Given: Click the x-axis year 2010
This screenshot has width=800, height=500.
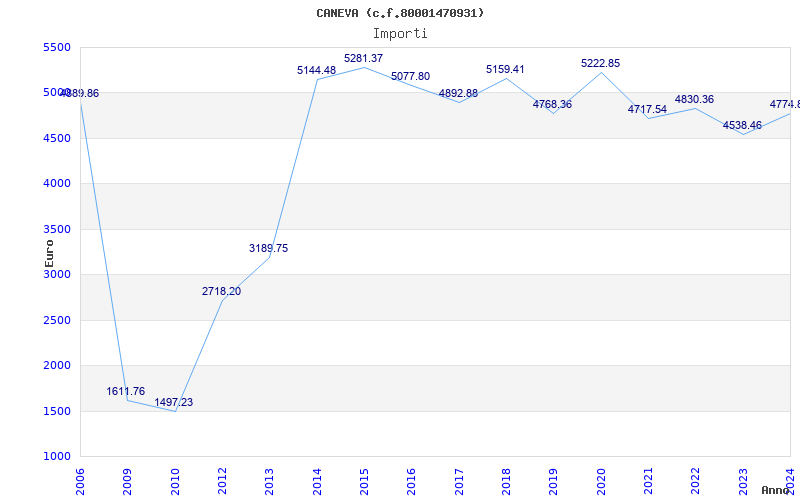Looking at the screenshot, I should point(175,482).
